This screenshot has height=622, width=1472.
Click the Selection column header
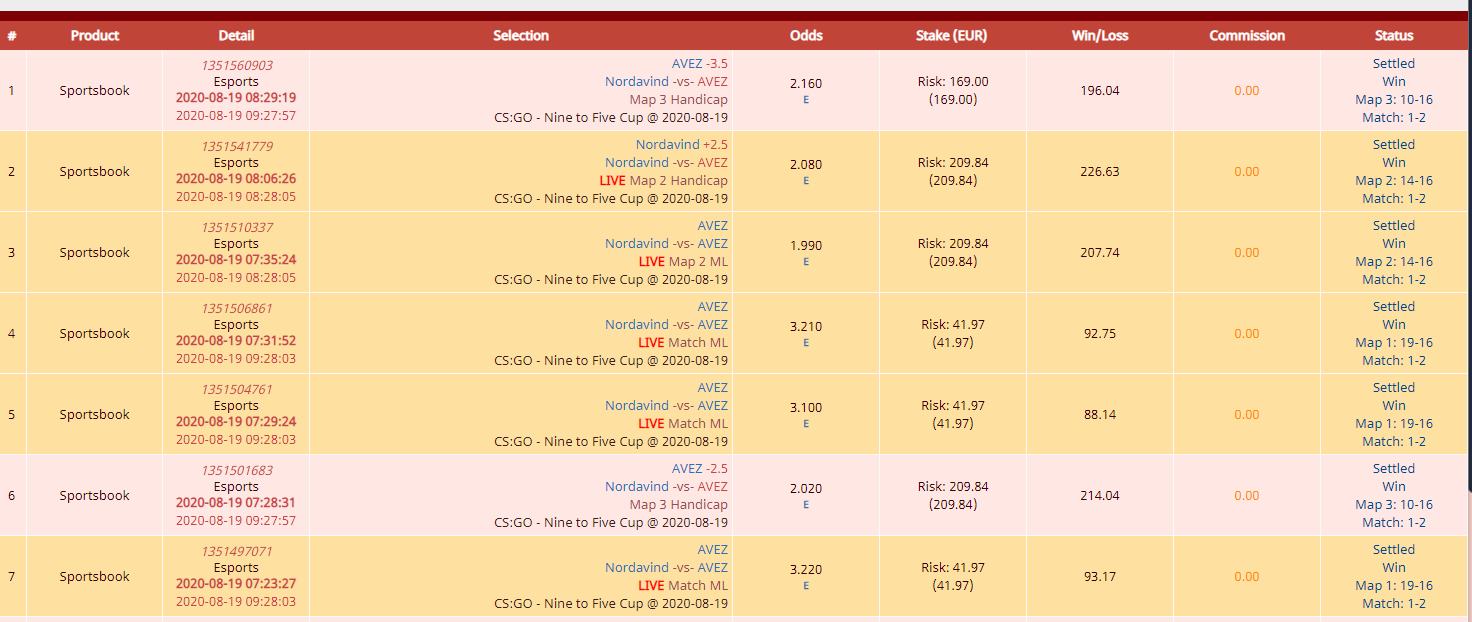(521, 35)
